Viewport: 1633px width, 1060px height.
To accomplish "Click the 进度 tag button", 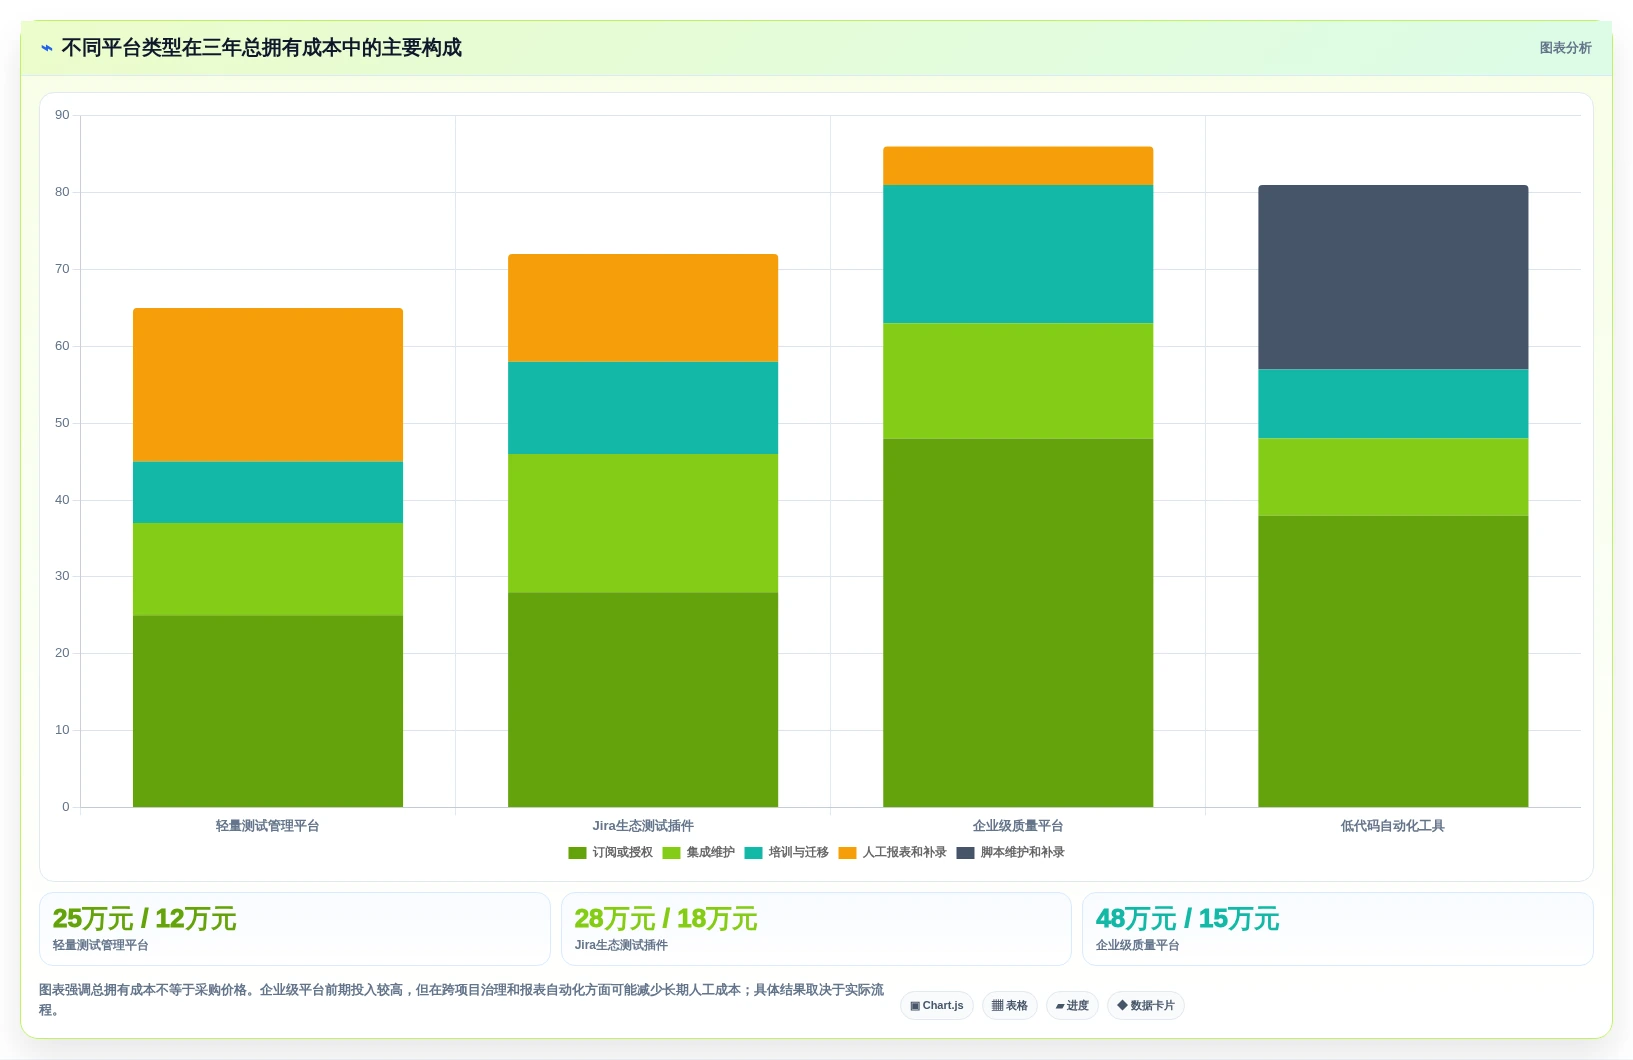I will (x=1072, y=1006).
